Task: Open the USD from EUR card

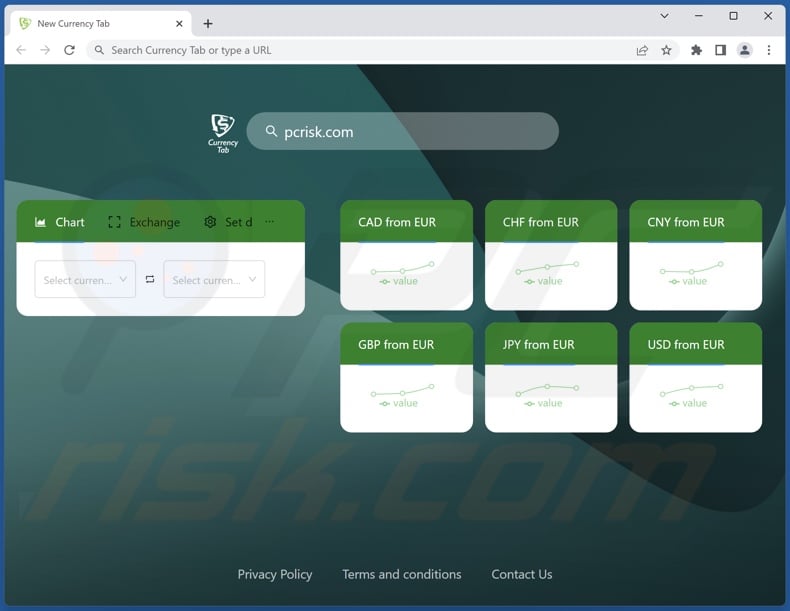Action: (x=695, y=377)
